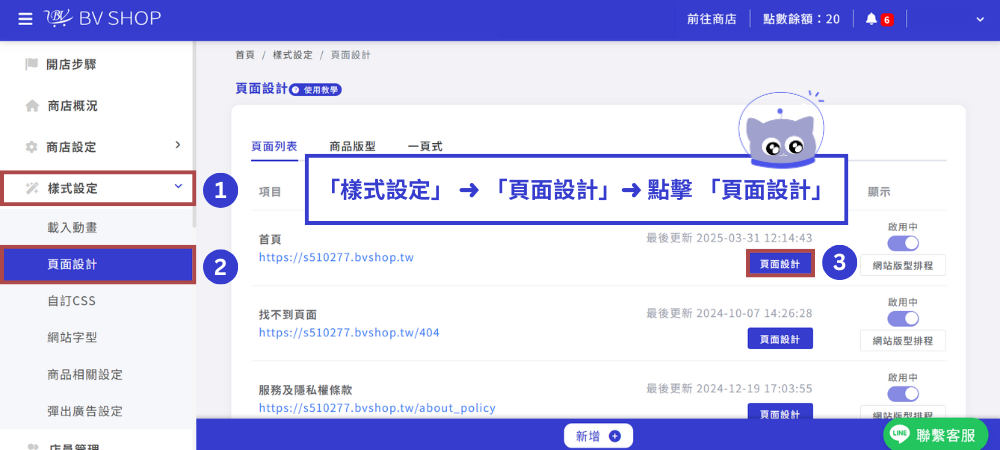Click the 頁面設計 button for 首頁

780,264
